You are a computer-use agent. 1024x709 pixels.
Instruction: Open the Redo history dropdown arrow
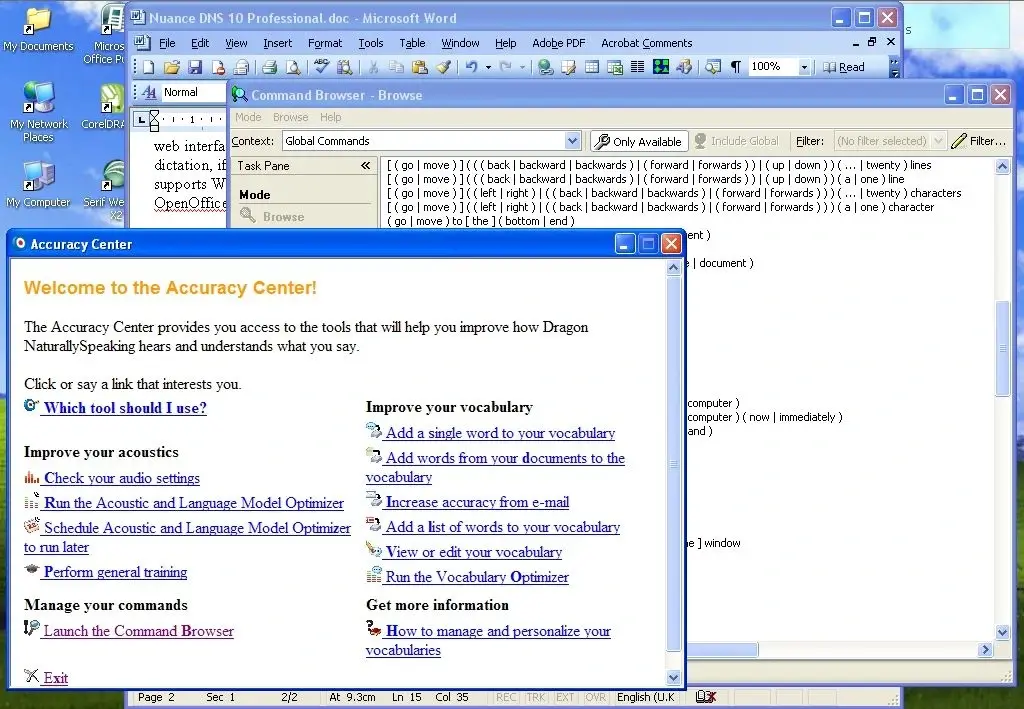pyautogui.click(x=522, y=67)
